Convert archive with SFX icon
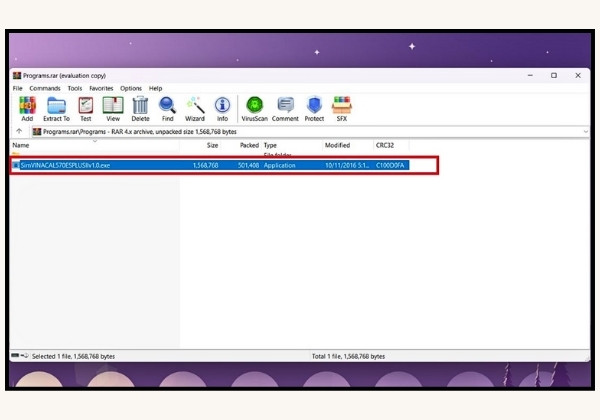600x420 pixels. tap(342, 109)
